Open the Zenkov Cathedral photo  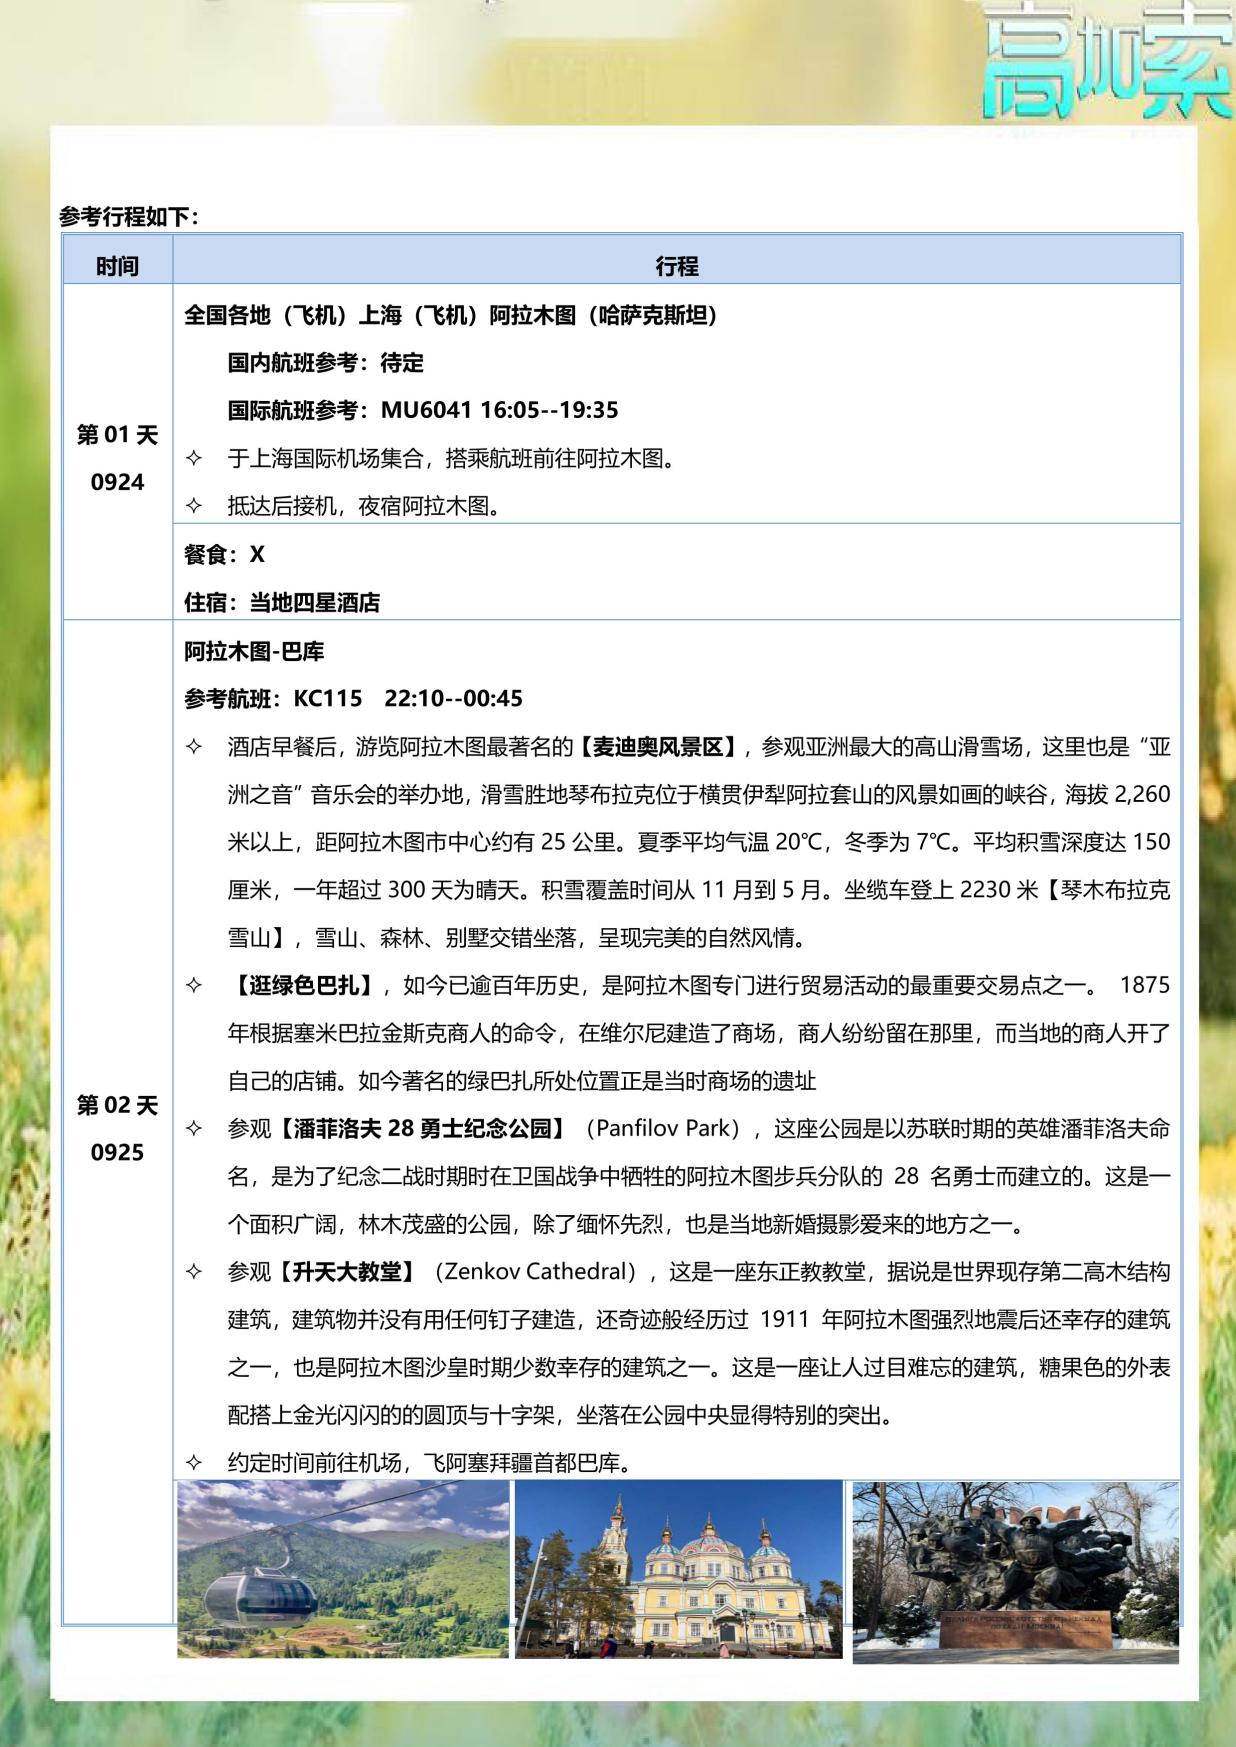[679, 1568]
